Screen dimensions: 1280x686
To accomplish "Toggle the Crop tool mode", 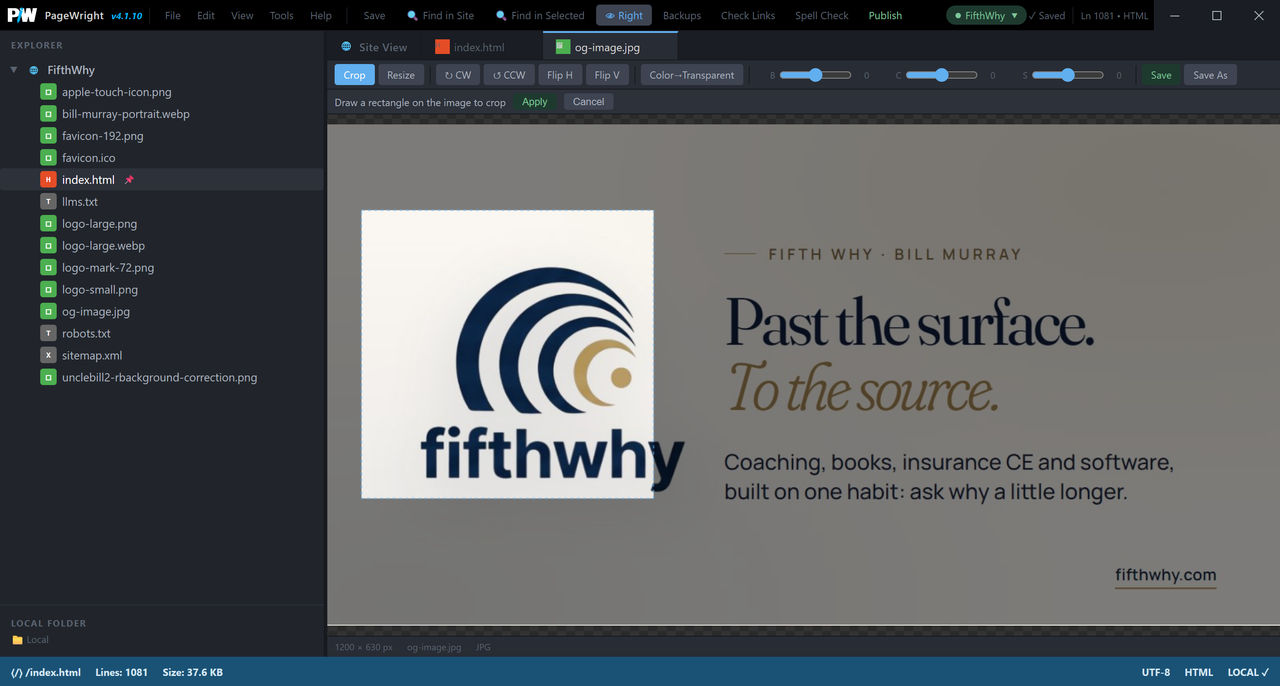I will point(354,75).
